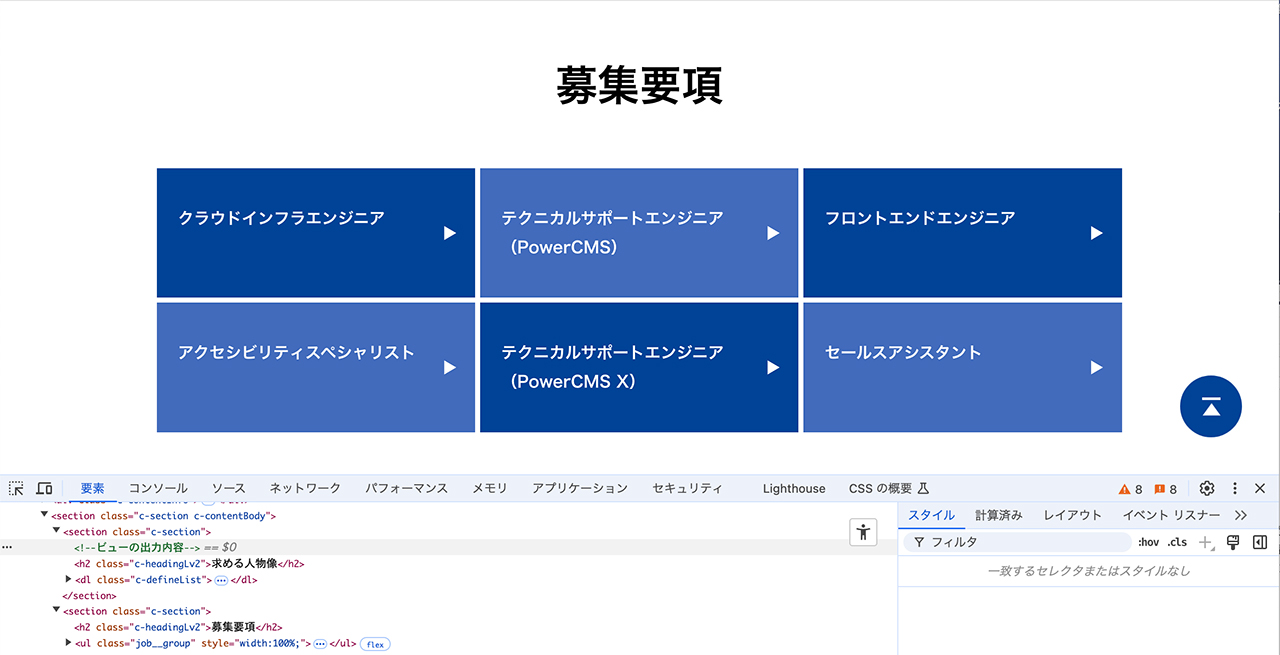Select the closing /section tag row
Viewport: 1280px width, 655px height.
click(x=89, y=595)
